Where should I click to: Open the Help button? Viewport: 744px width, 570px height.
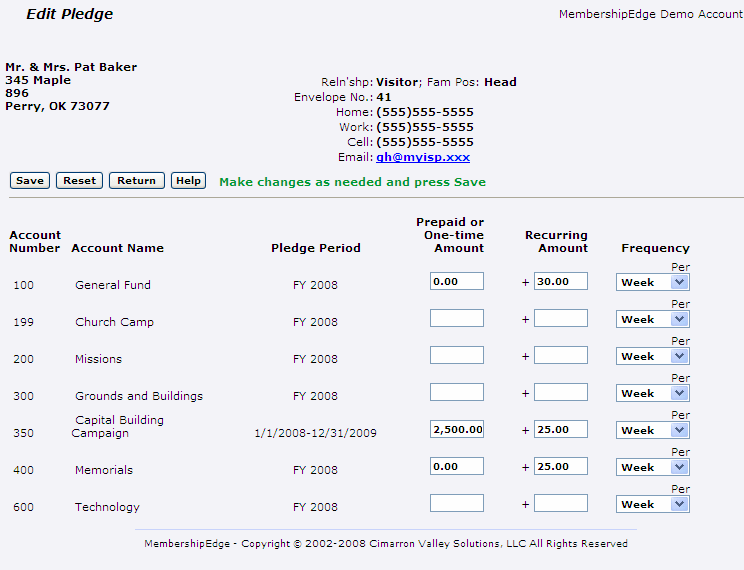pyautogui.click(x=188, y=181)
